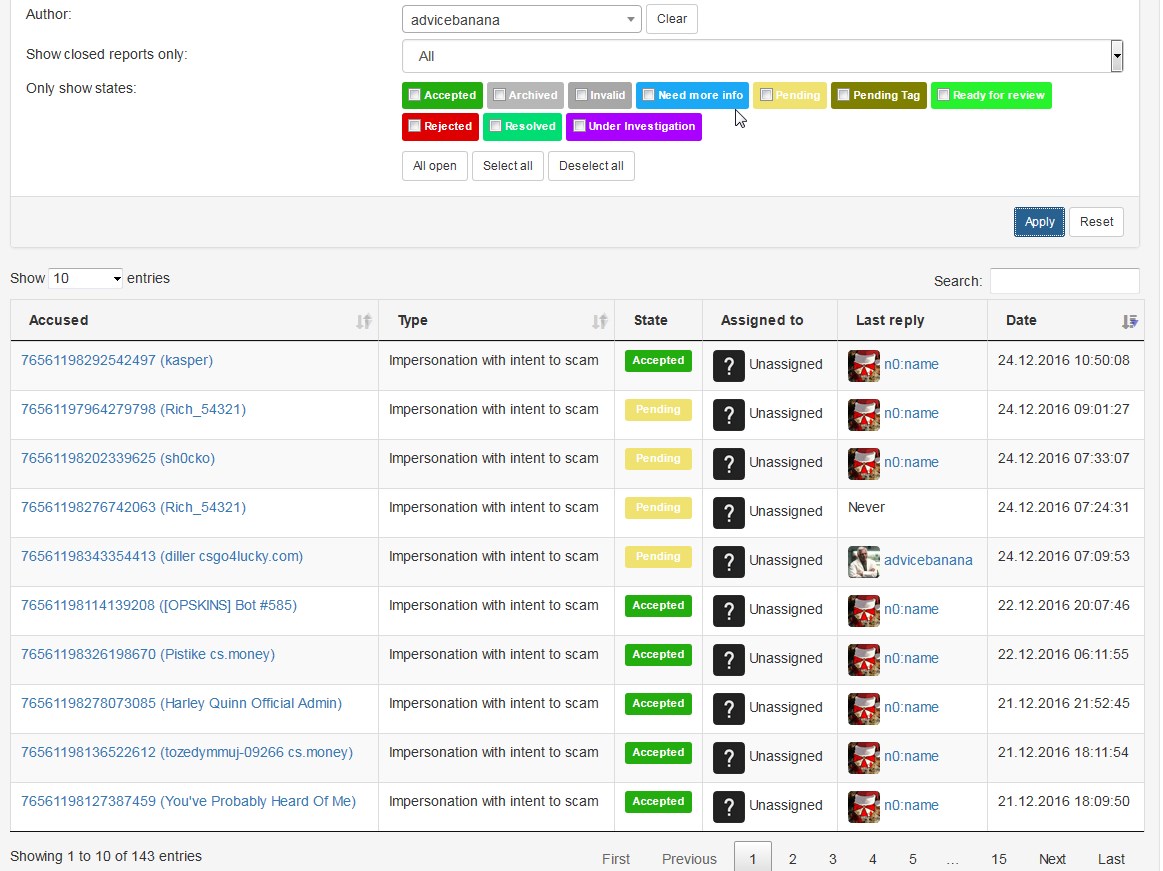Go to page 2 of results
This screenshot has width=1163, height=871.
coord(792,859)
